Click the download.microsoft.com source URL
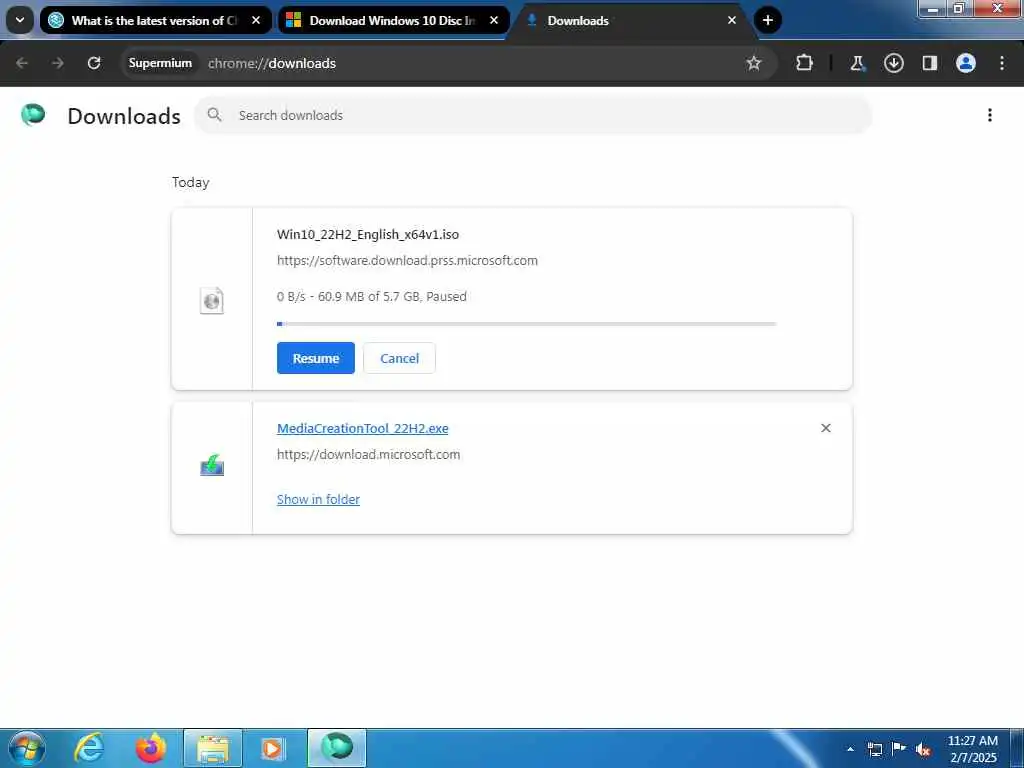 pos(368,455)
